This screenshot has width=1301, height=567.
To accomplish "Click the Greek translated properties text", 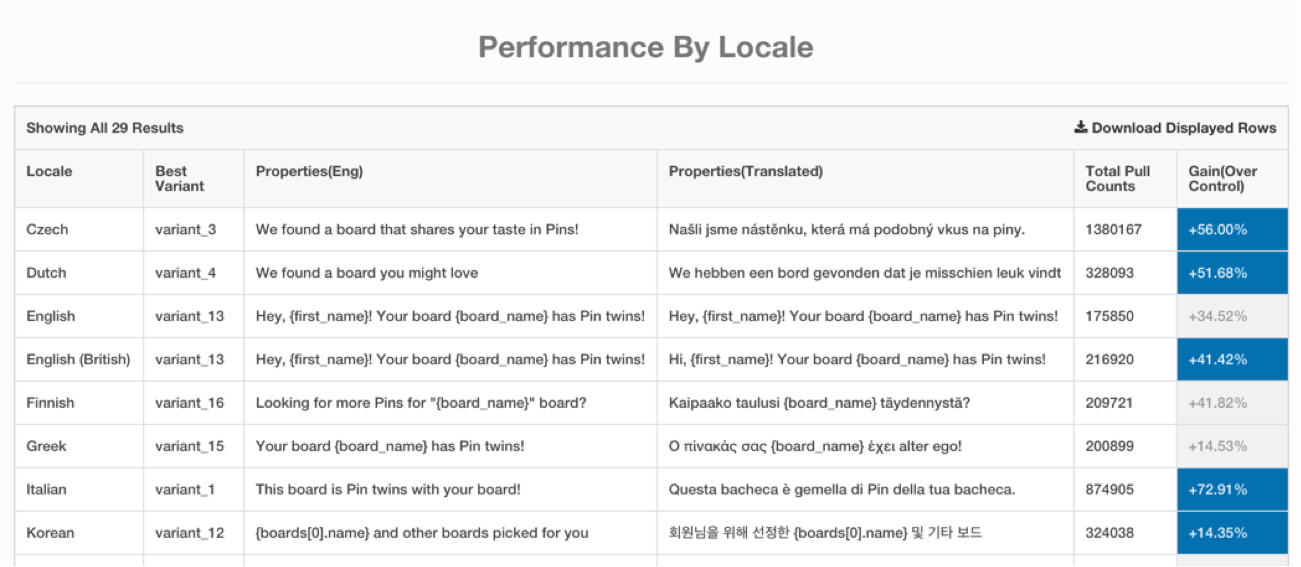I will point(815,446).
